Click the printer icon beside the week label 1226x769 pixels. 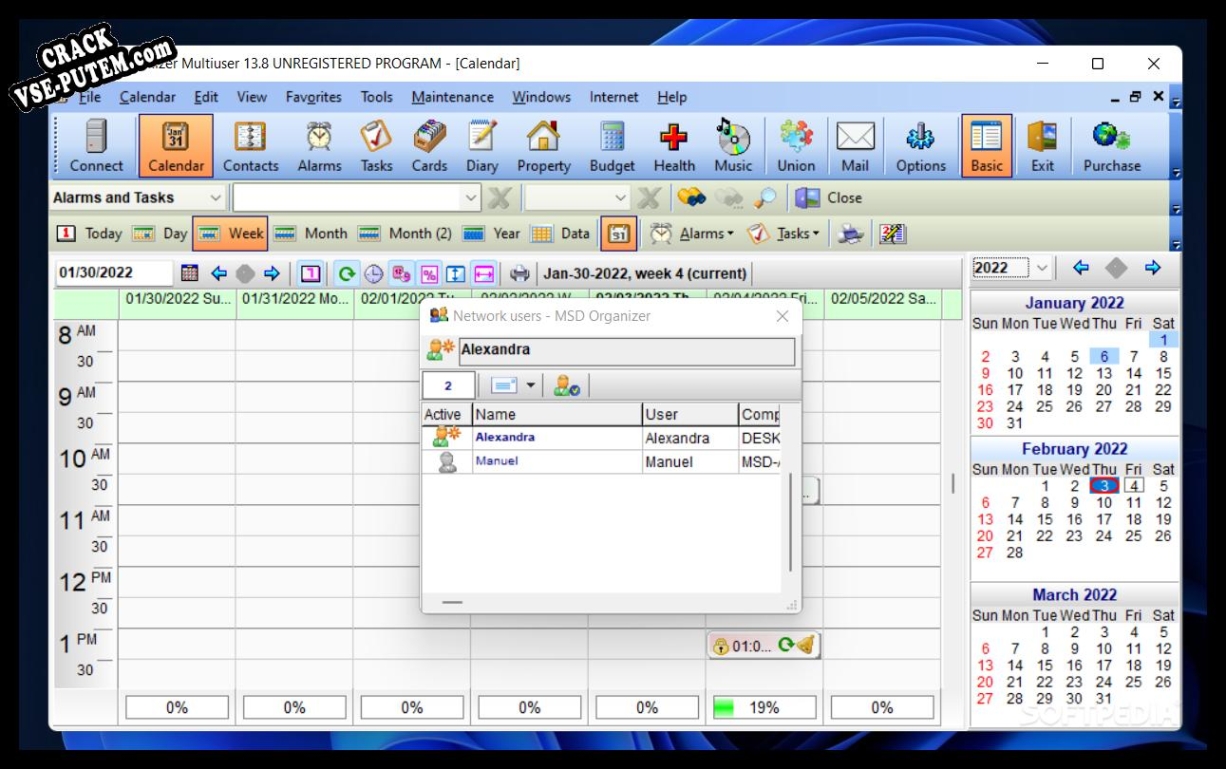click(x=520, y=273)
